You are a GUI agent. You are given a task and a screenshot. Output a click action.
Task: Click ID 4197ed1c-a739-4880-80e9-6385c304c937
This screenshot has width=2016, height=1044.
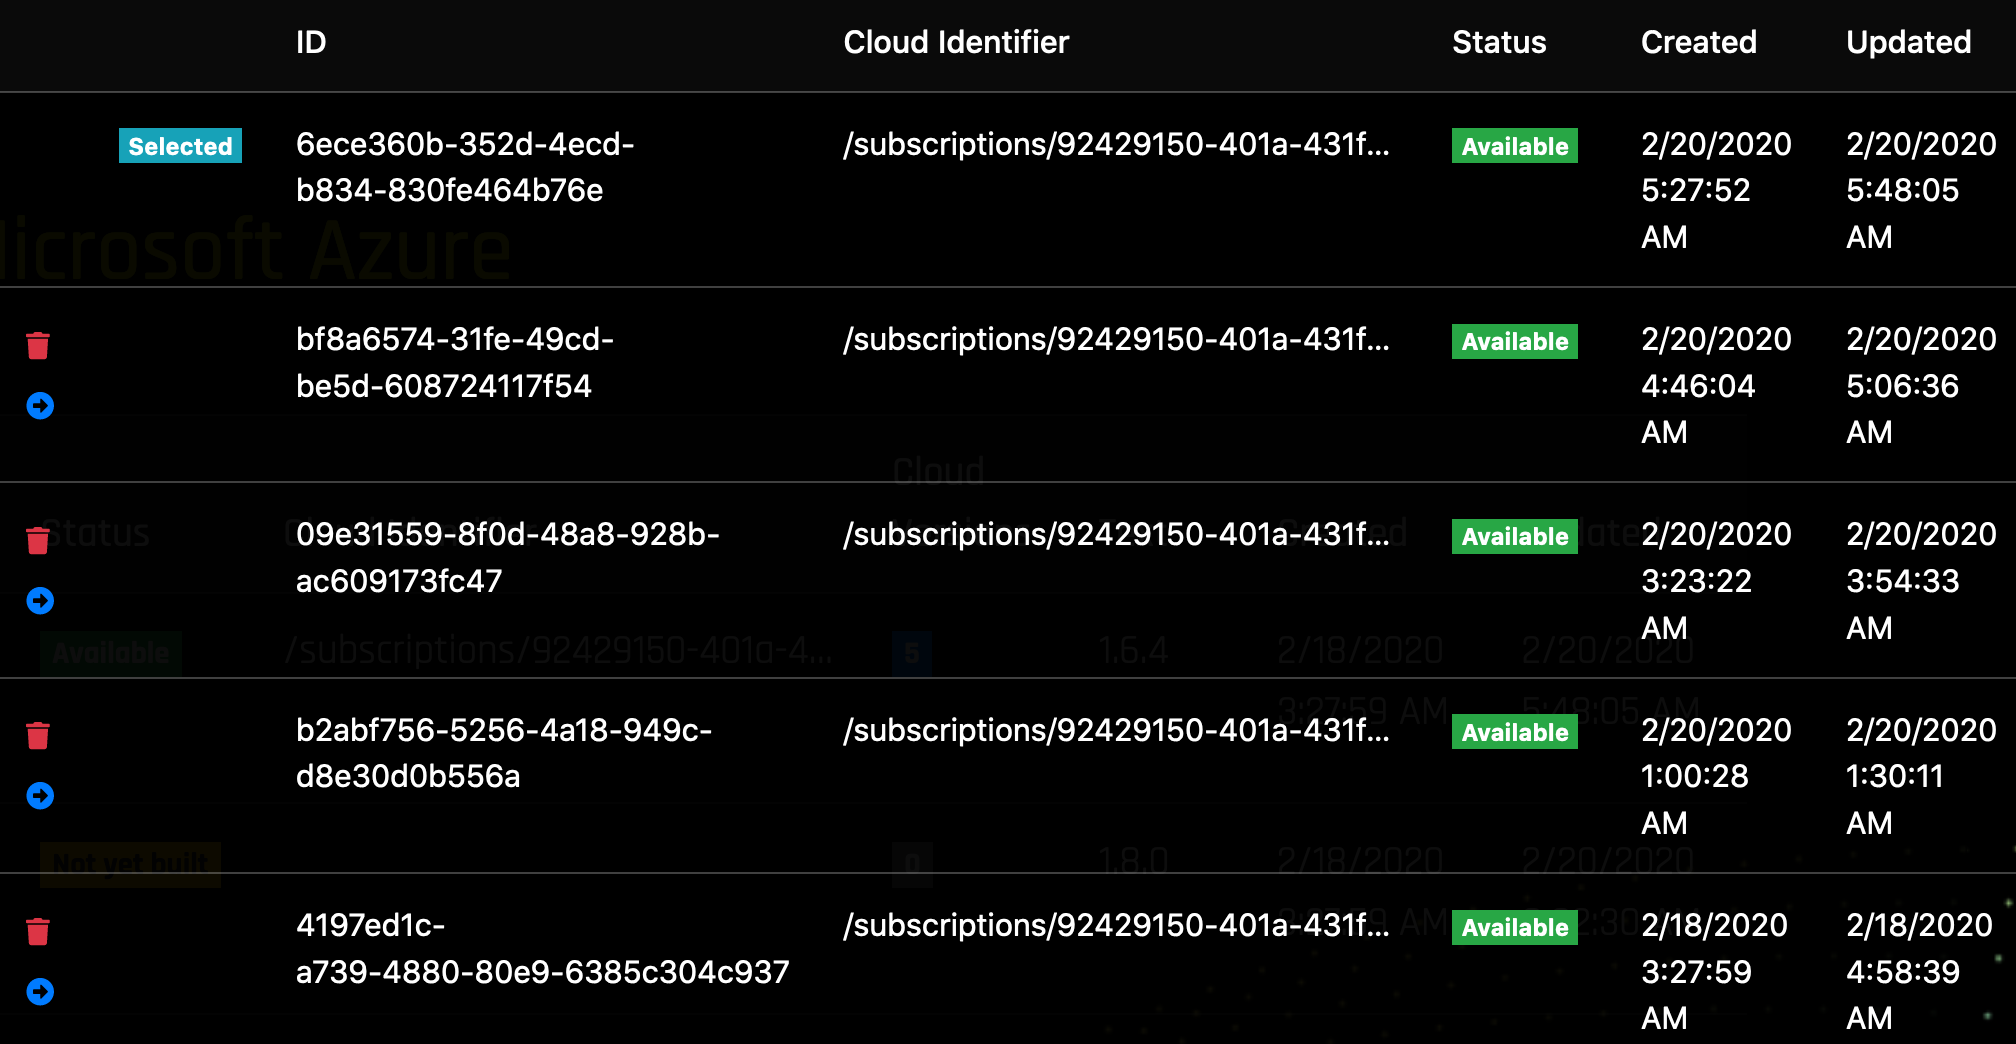[x=543, y=949]
